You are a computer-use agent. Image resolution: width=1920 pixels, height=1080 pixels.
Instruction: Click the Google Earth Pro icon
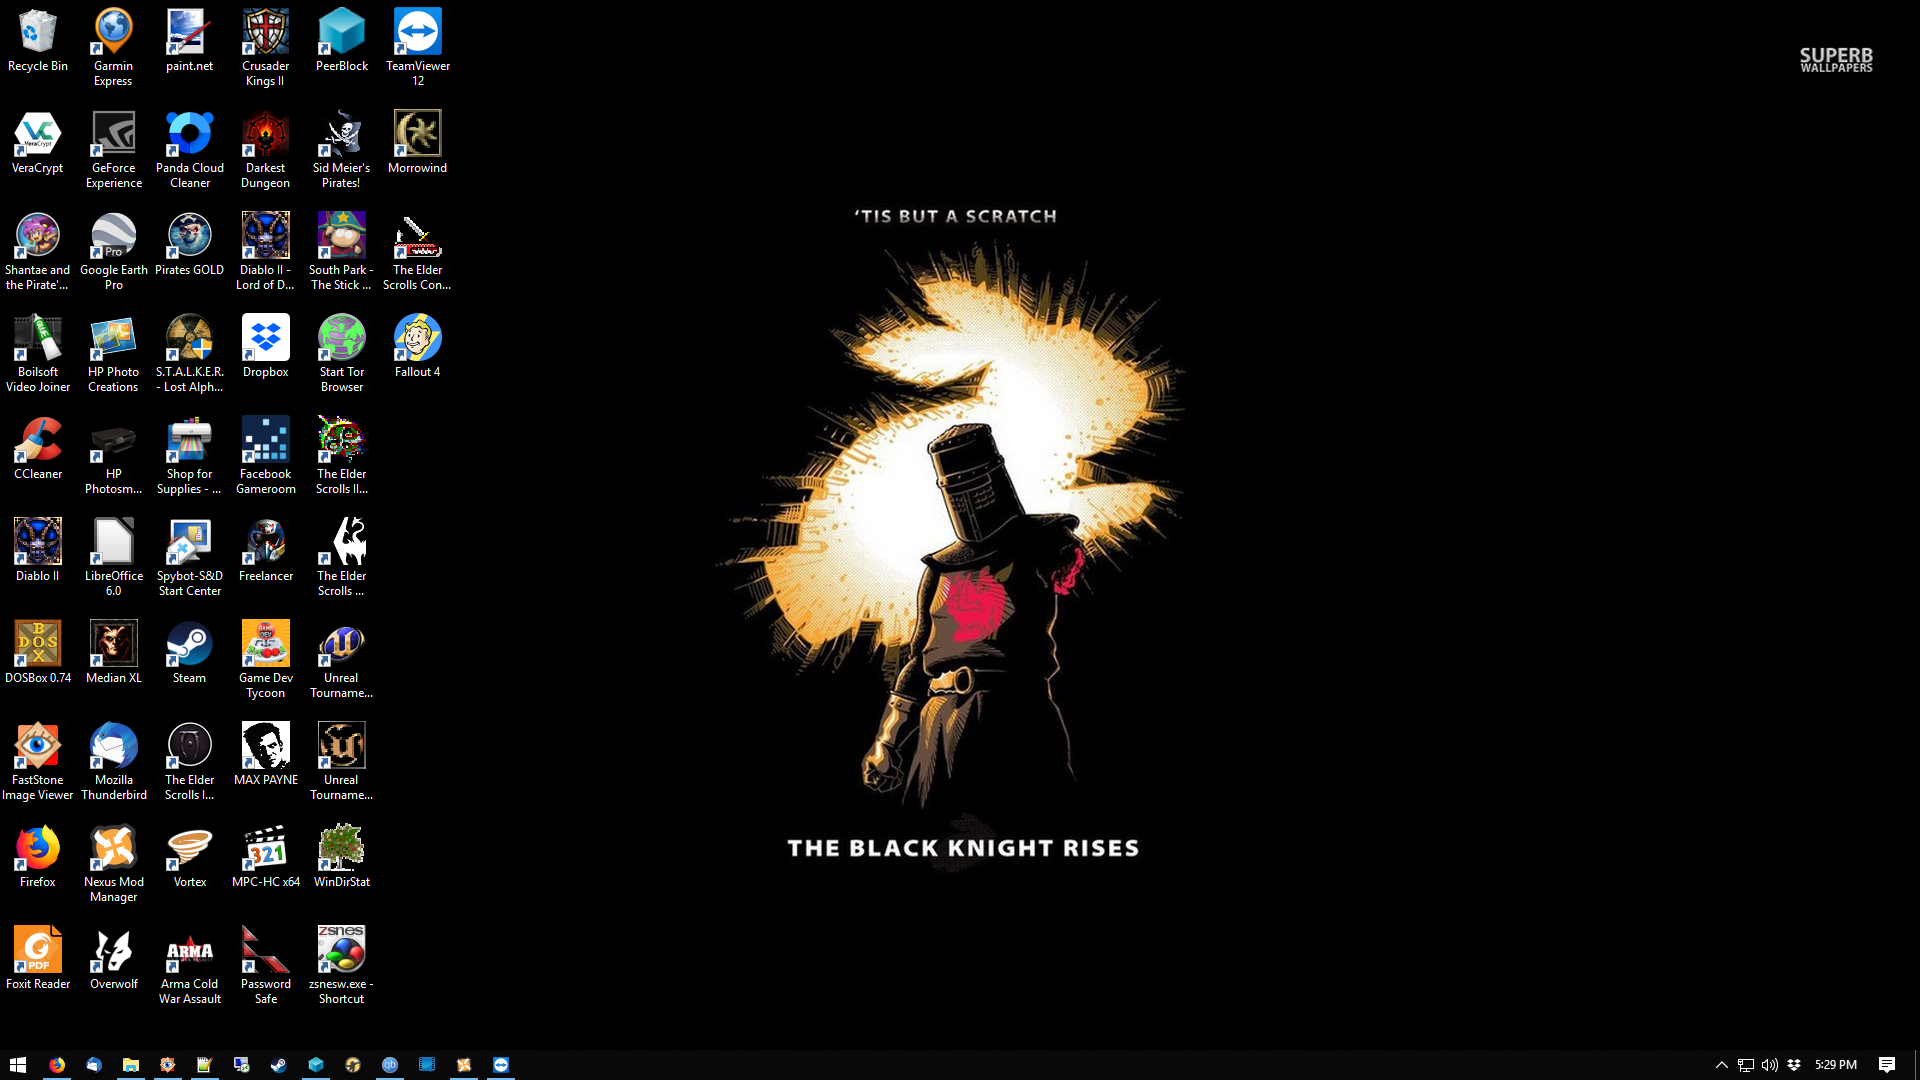(x=114, y=252)
